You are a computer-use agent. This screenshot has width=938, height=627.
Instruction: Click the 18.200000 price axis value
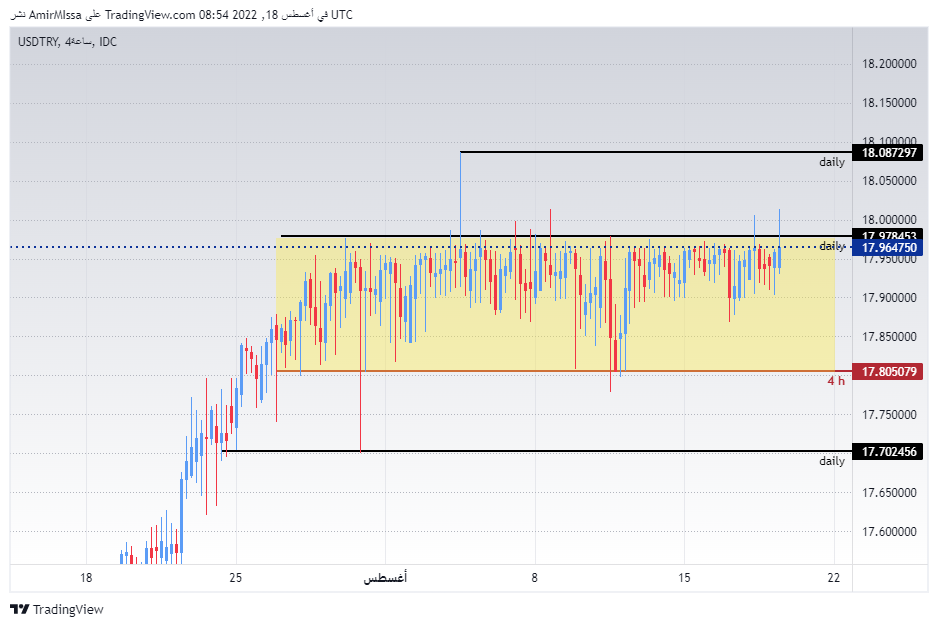[889, 64]
